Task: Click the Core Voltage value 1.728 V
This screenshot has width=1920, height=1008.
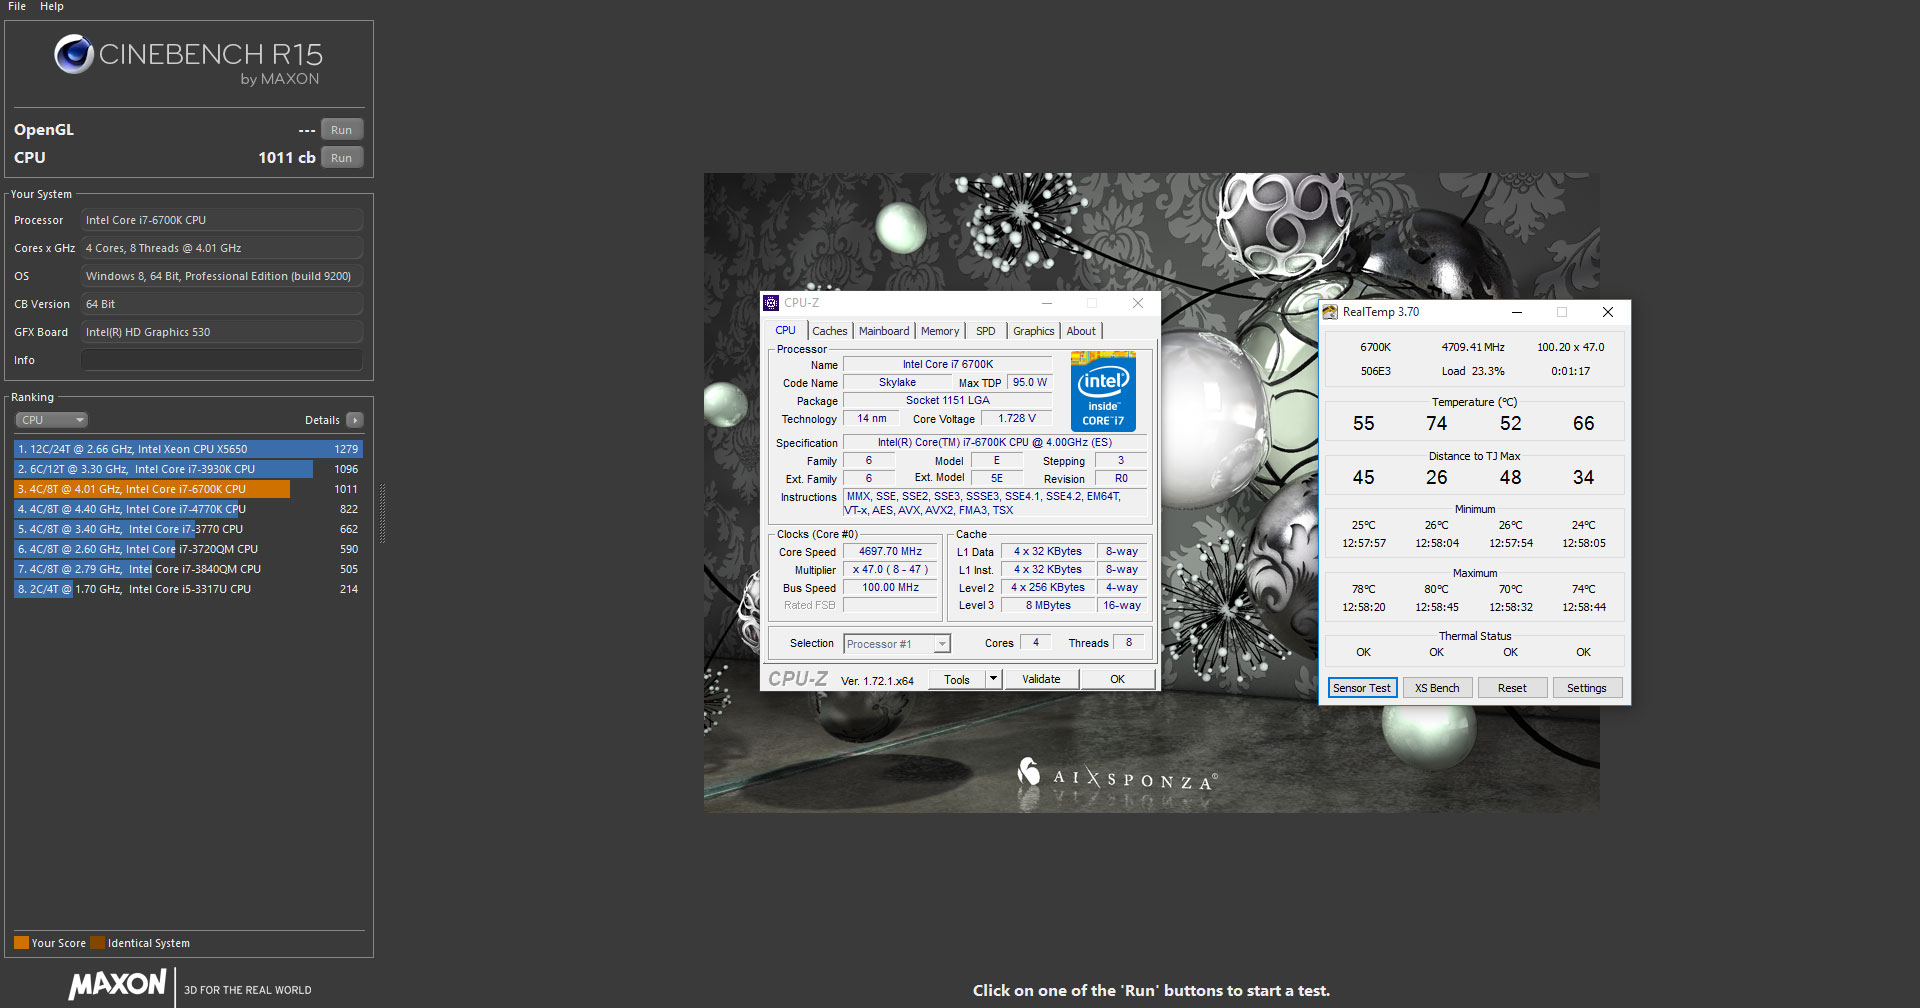Action: click(1017, 419)
